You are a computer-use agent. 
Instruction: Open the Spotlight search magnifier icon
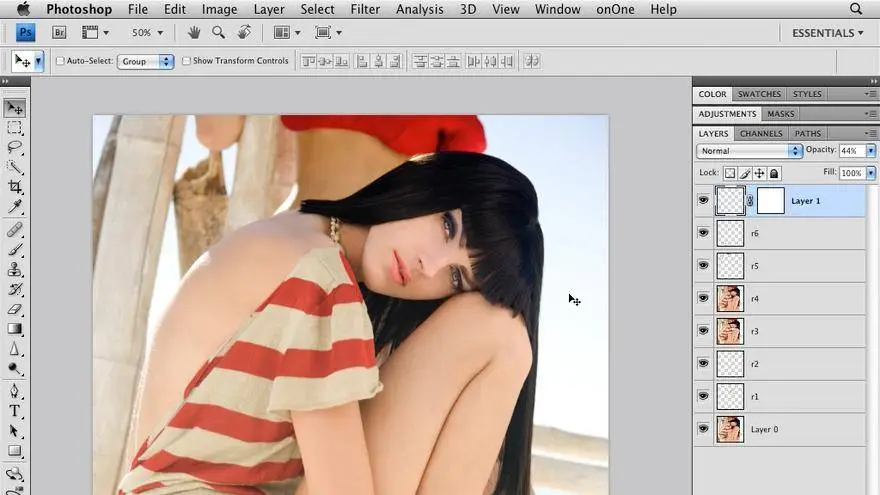[856, 9]
